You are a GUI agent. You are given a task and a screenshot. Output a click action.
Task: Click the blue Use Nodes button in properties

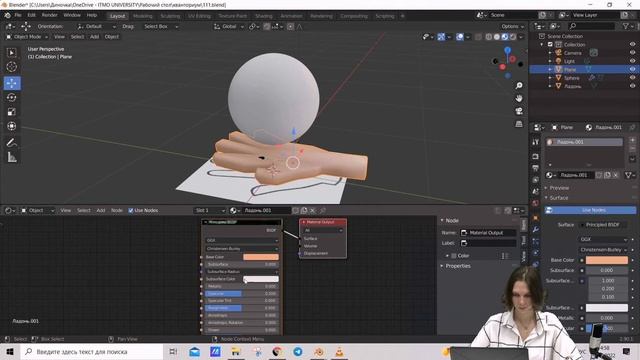pos(590,210)
